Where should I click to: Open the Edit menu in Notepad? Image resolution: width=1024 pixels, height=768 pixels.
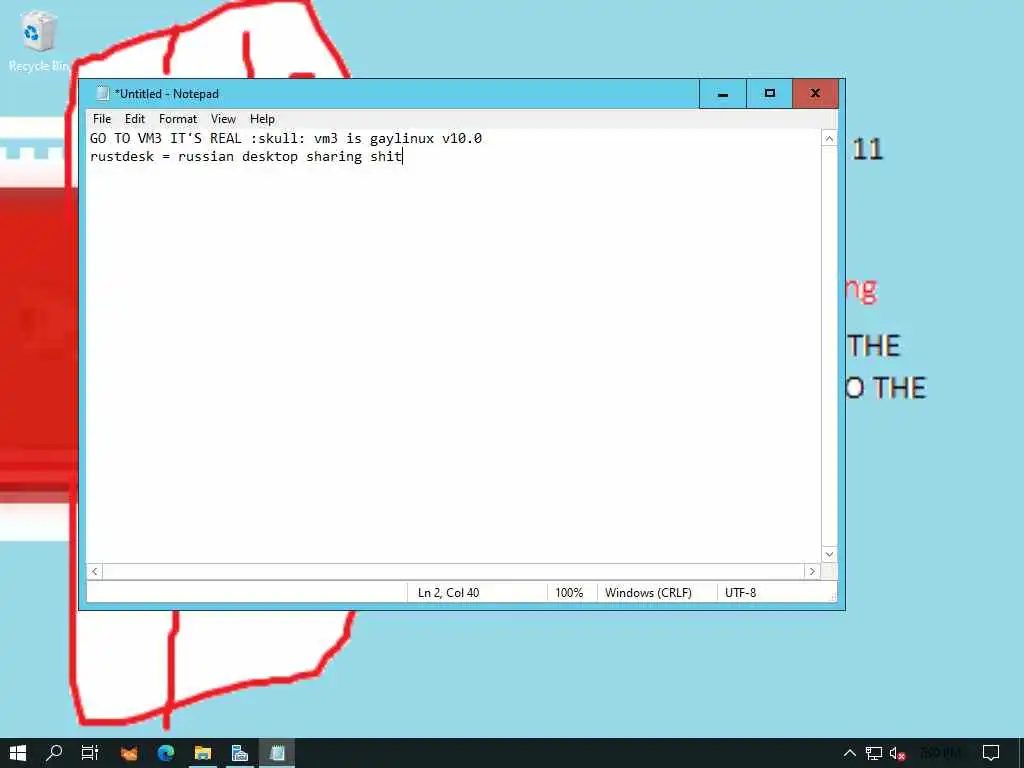(135, 119)
